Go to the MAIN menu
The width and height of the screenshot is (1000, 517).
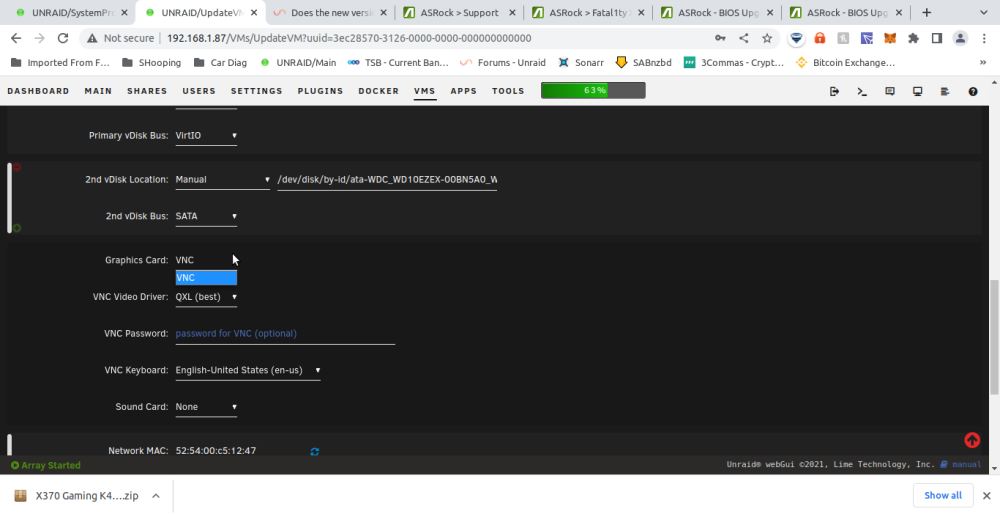click(x=98, y=91)
